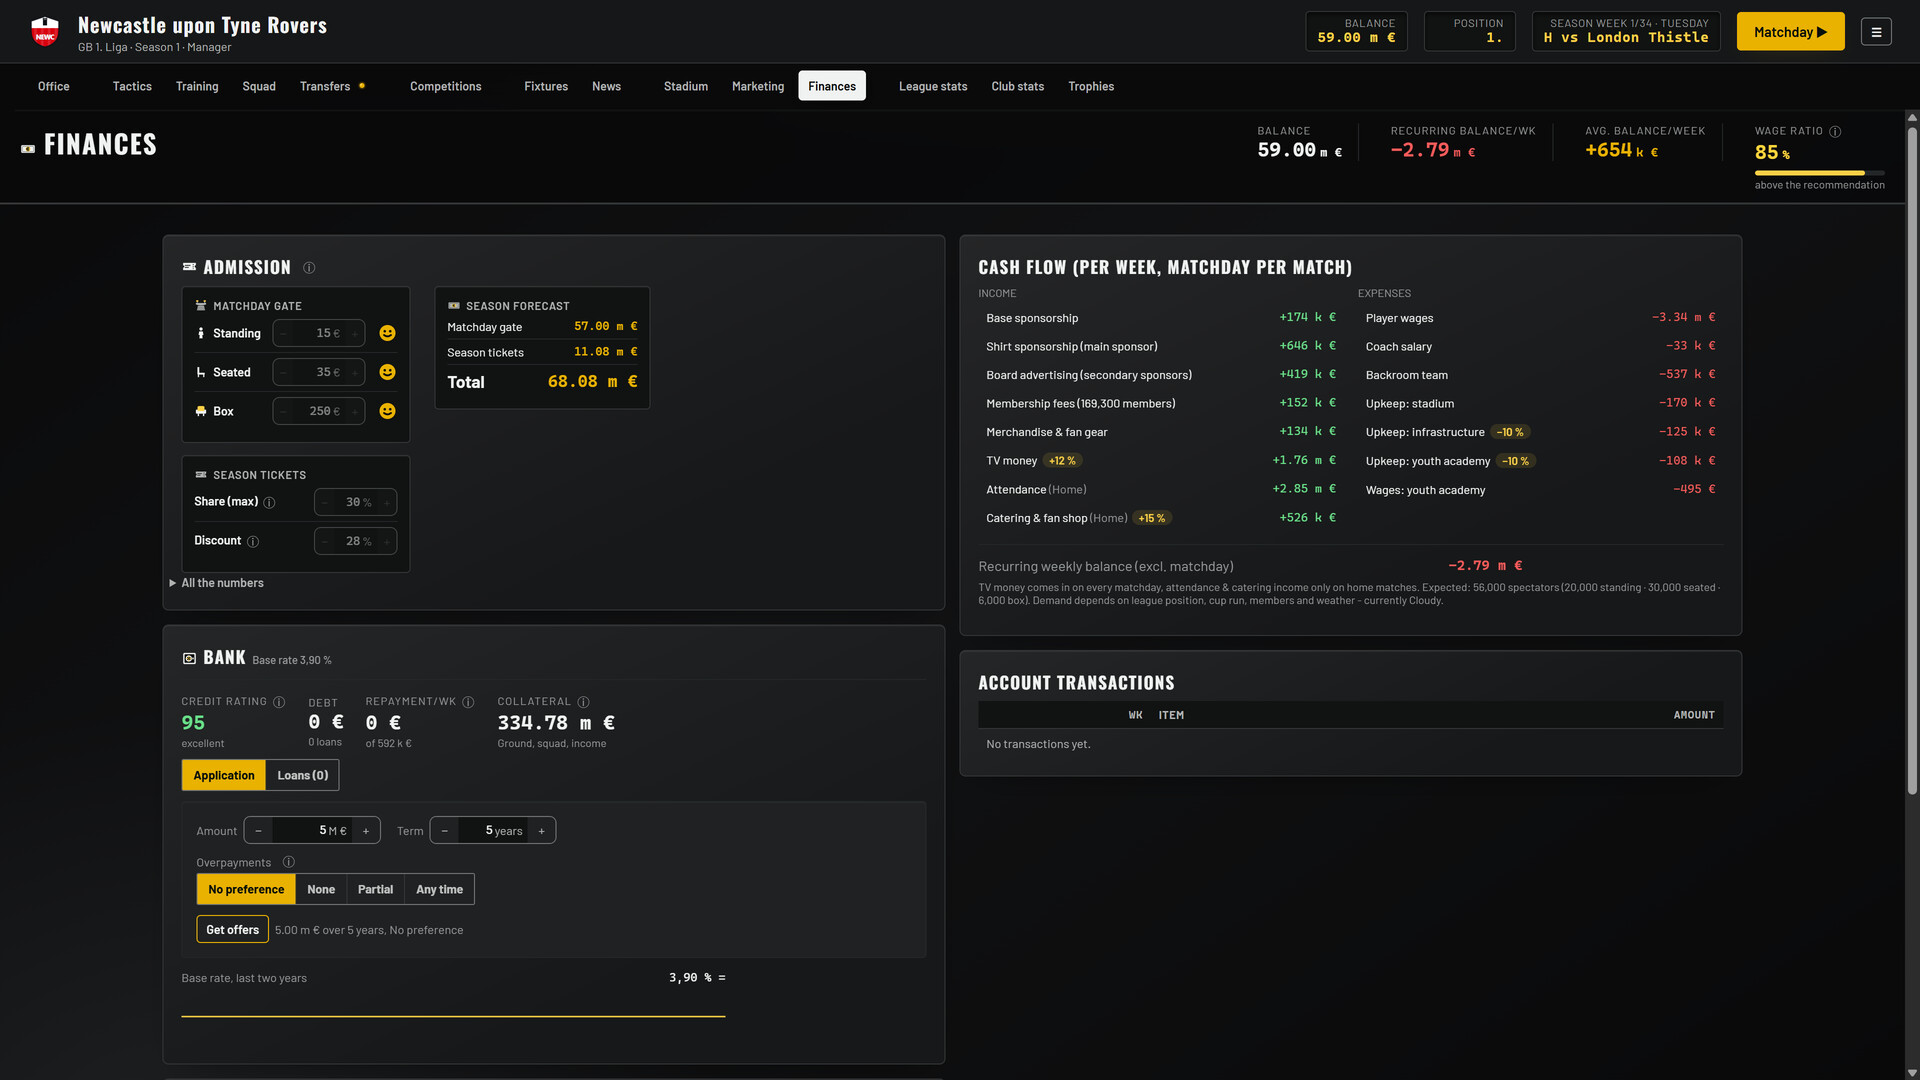This screenshot has width=1920, height=1080.
Task: Switch to the Marketing tab
Action: tap(758, 86)
